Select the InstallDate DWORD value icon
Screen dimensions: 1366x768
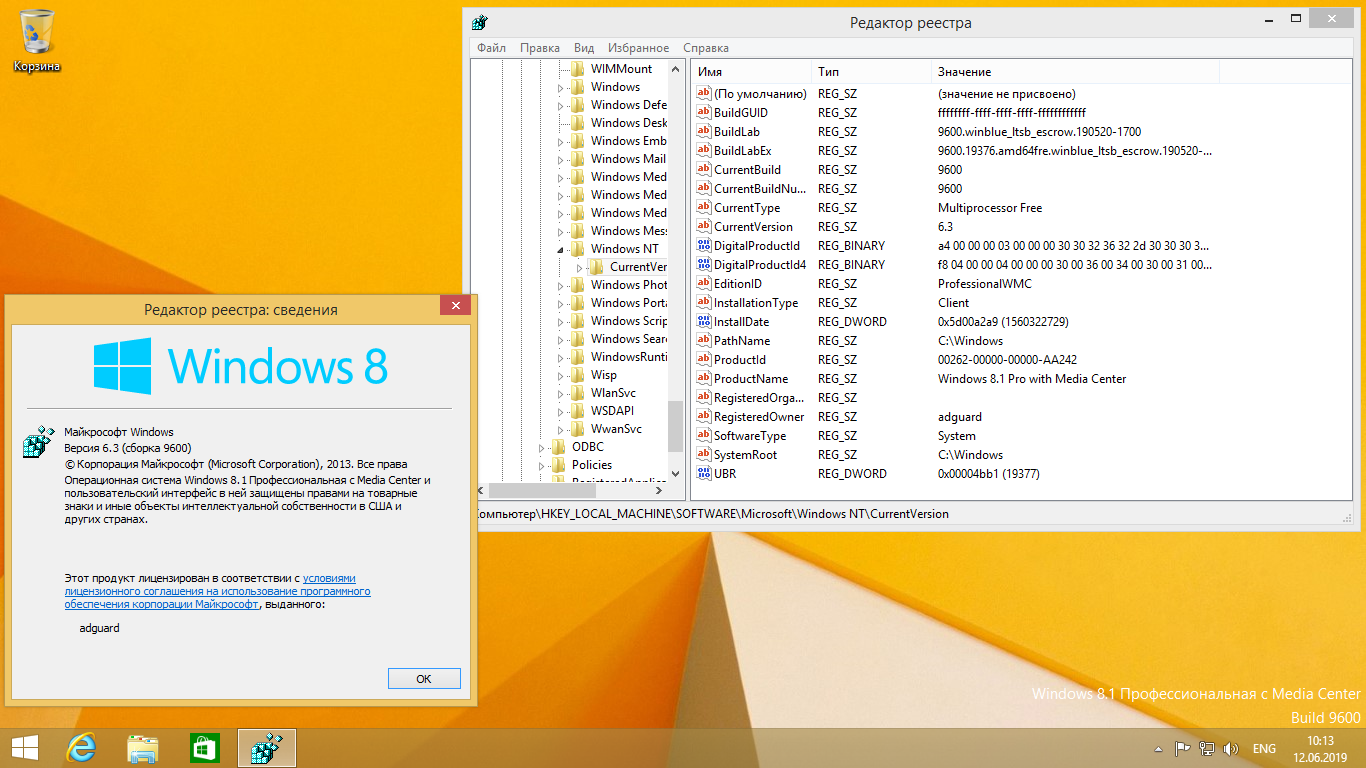pos(704,322)
